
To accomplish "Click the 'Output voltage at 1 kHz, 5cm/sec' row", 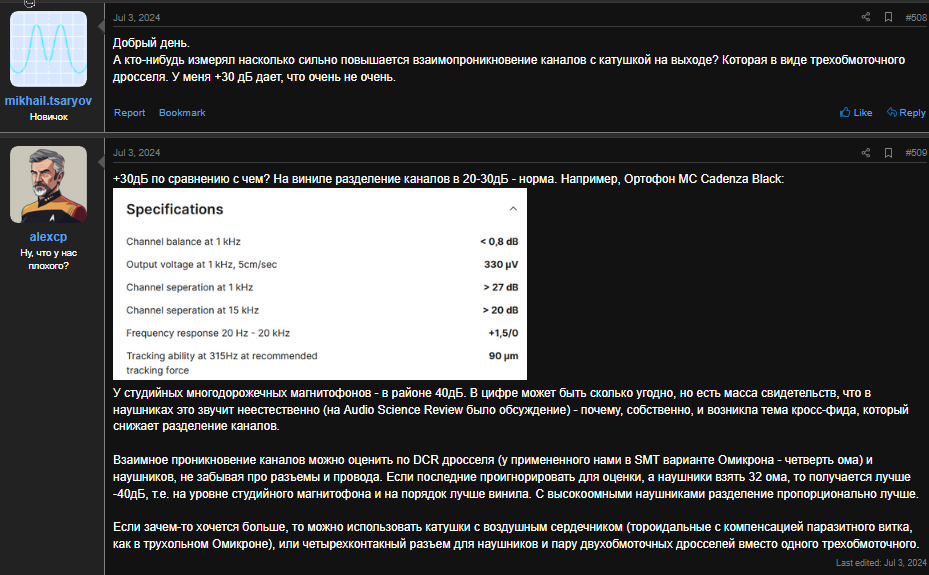I will click(x=322, y=265).
